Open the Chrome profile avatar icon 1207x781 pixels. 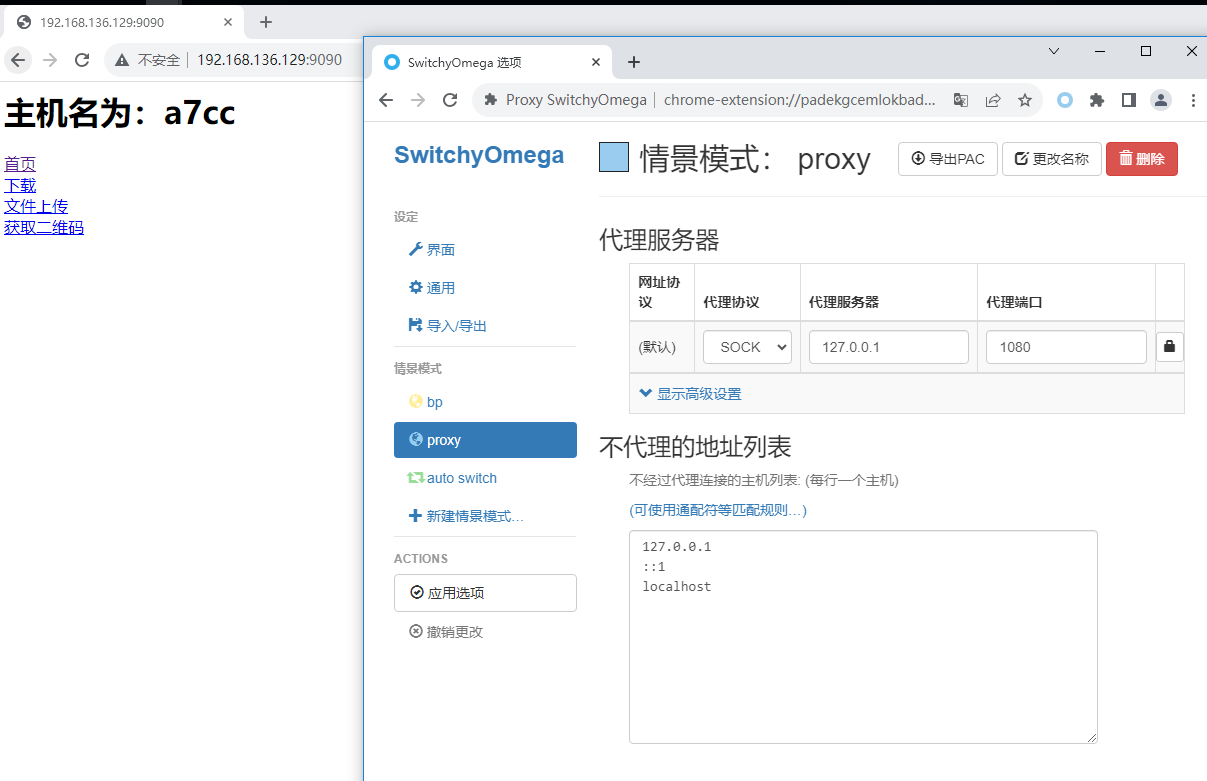tap(1161, 100)
